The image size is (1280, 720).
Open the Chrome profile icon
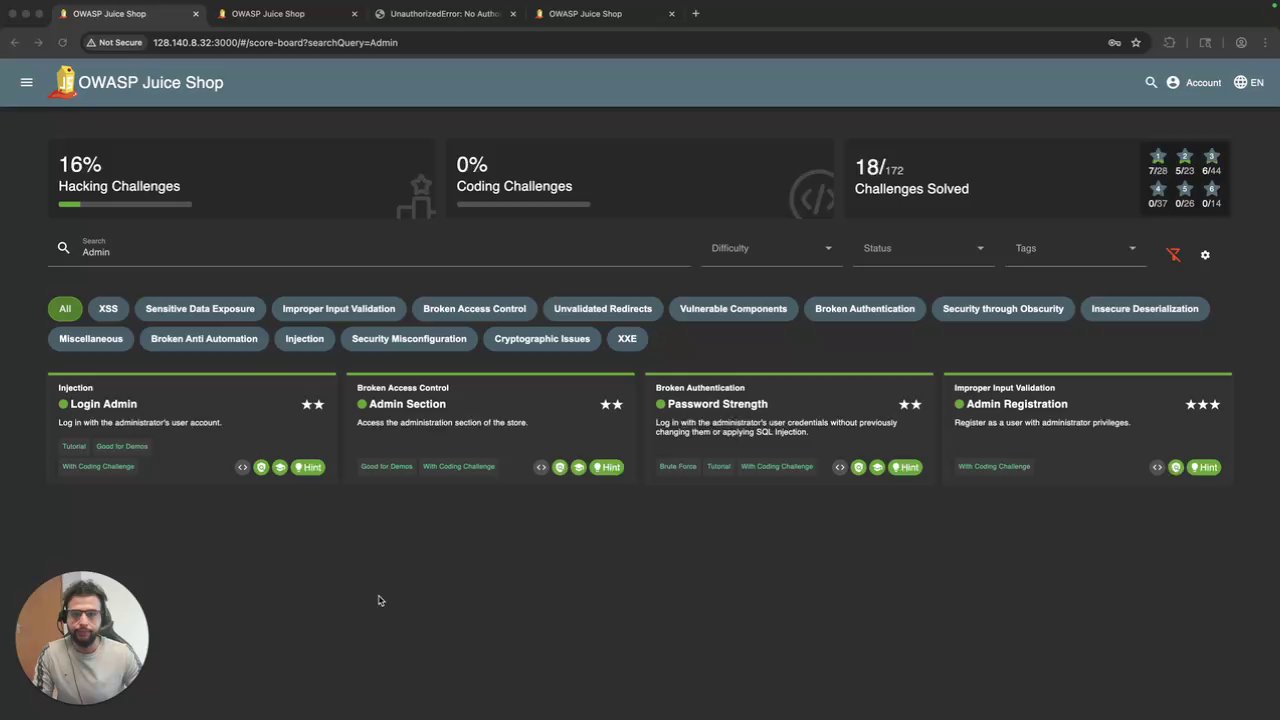[x=1241, y=43]
